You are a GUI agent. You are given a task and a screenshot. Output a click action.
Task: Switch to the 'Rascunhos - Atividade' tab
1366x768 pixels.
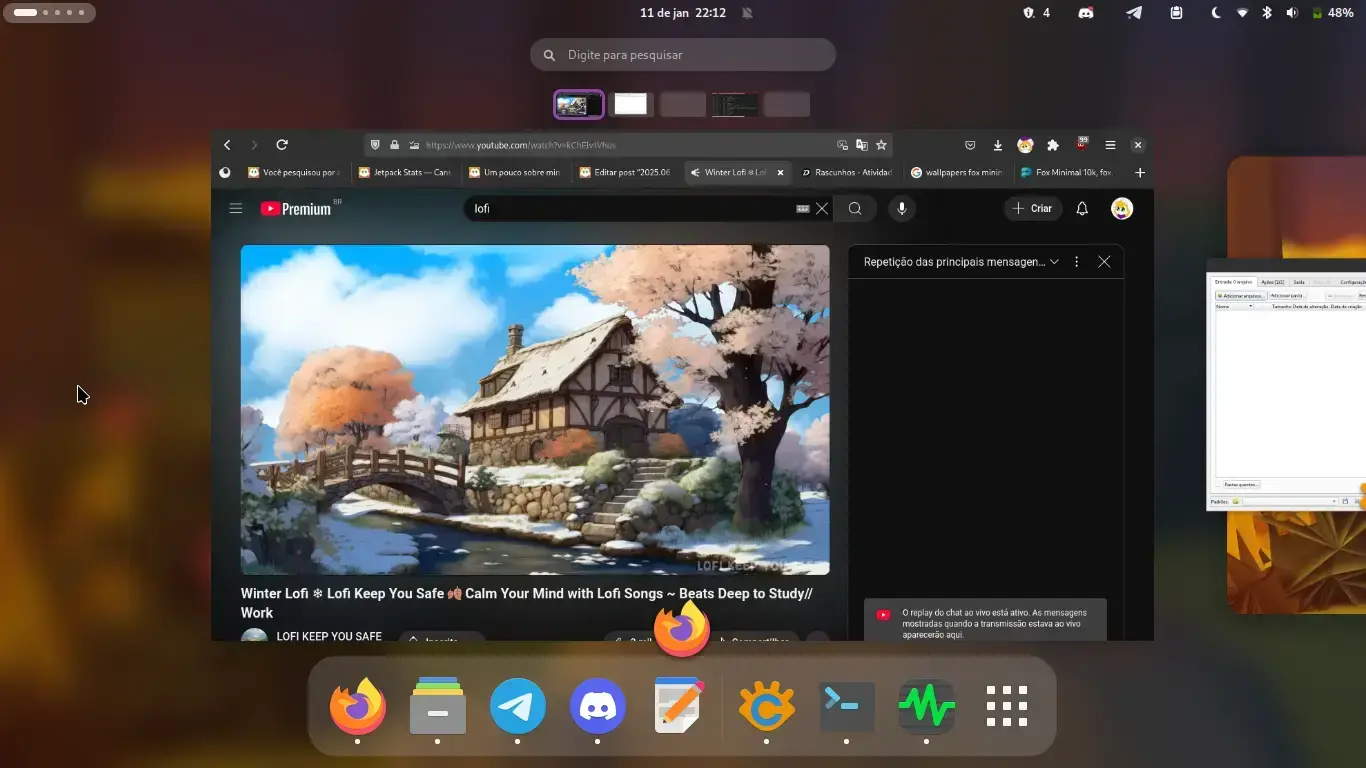click(845, 172)
